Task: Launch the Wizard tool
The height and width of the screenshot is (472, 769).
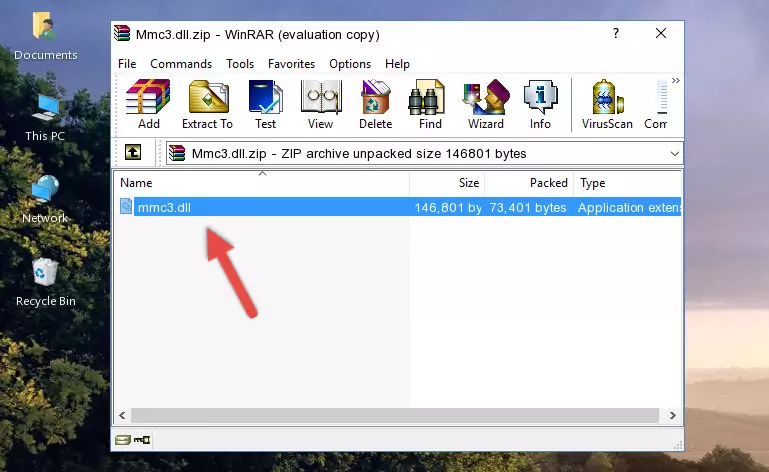Action: click(486, 105)
